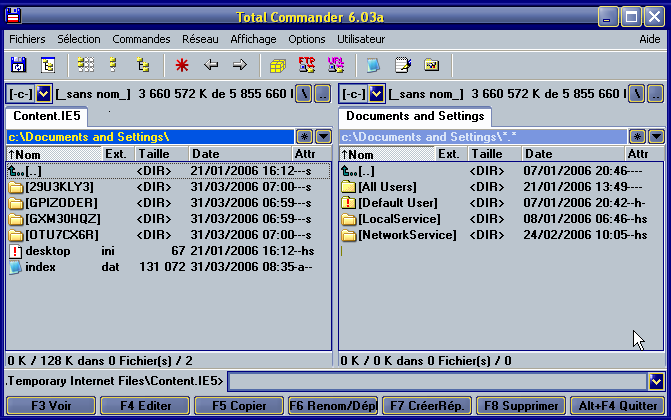Click the 29U3KLY3 folder icon
Image resolution: width=671 pixels, height=420 pixels.
(16, 187)
